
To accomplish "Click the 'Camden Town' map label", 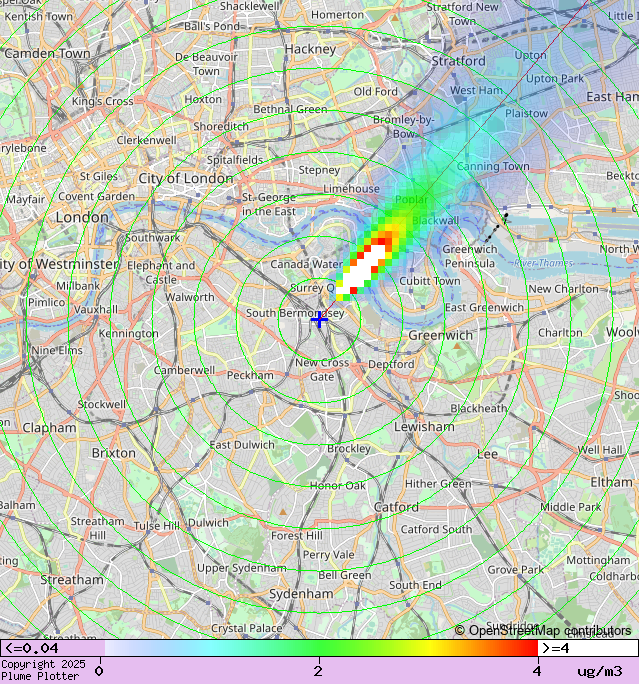I will pos(47,54).
